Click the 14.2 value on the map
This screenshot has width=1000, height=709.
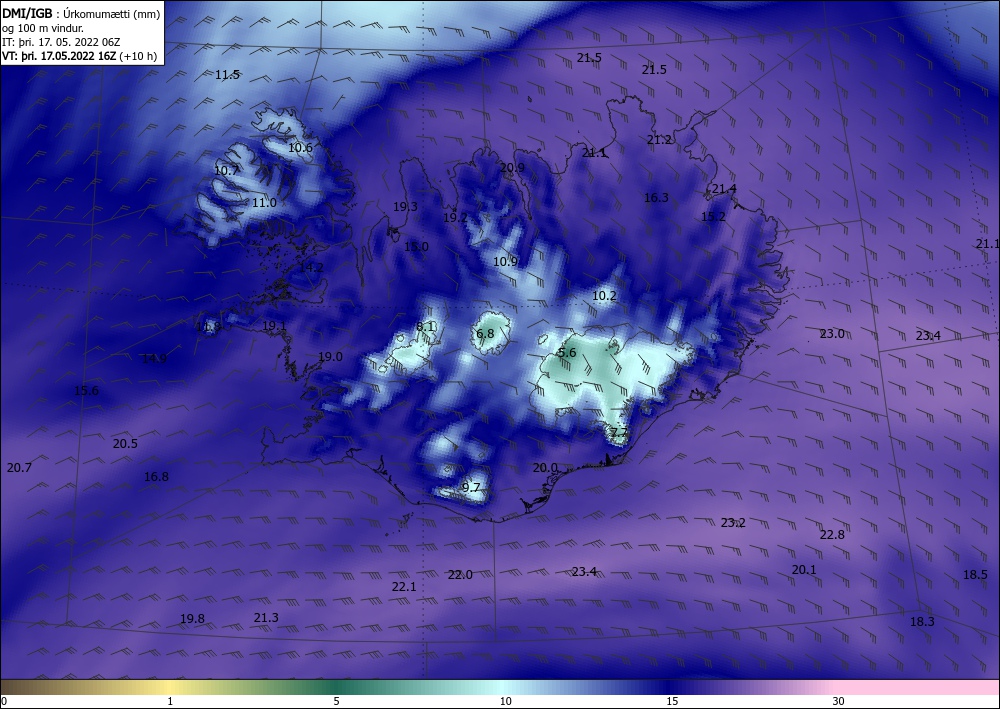[x=311, y=268]
